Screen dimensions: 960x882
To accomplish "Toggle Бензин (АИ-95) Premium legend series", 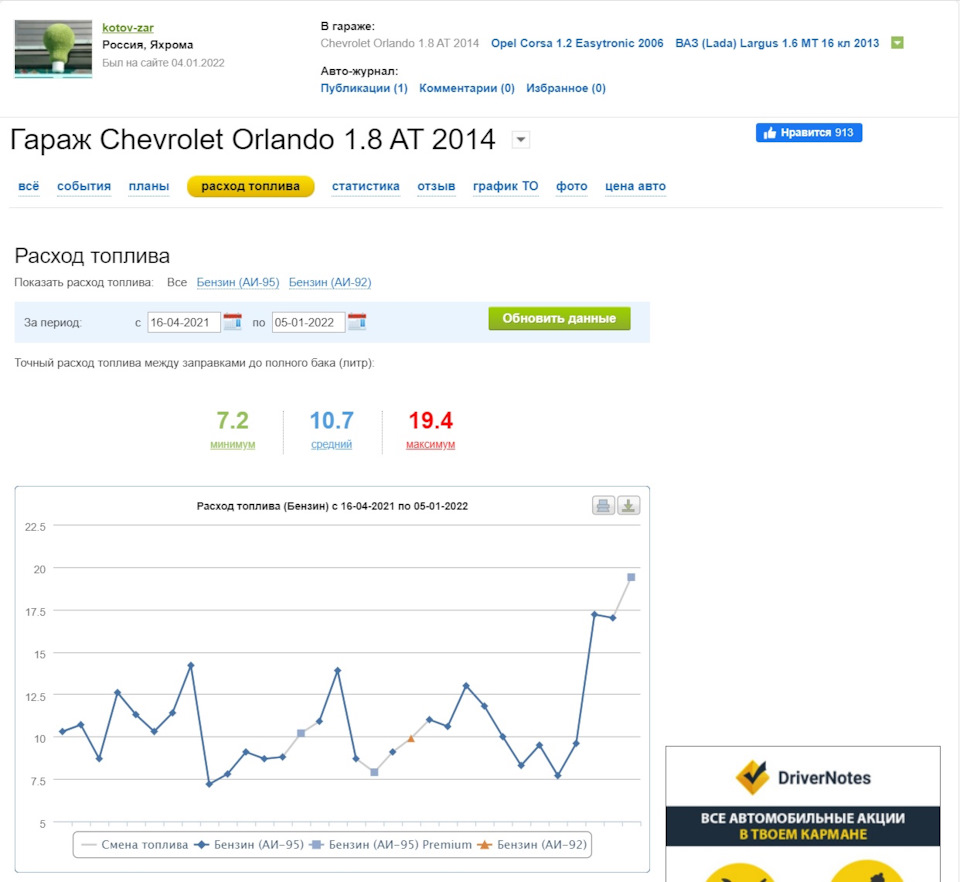I will tap(391, 845).
